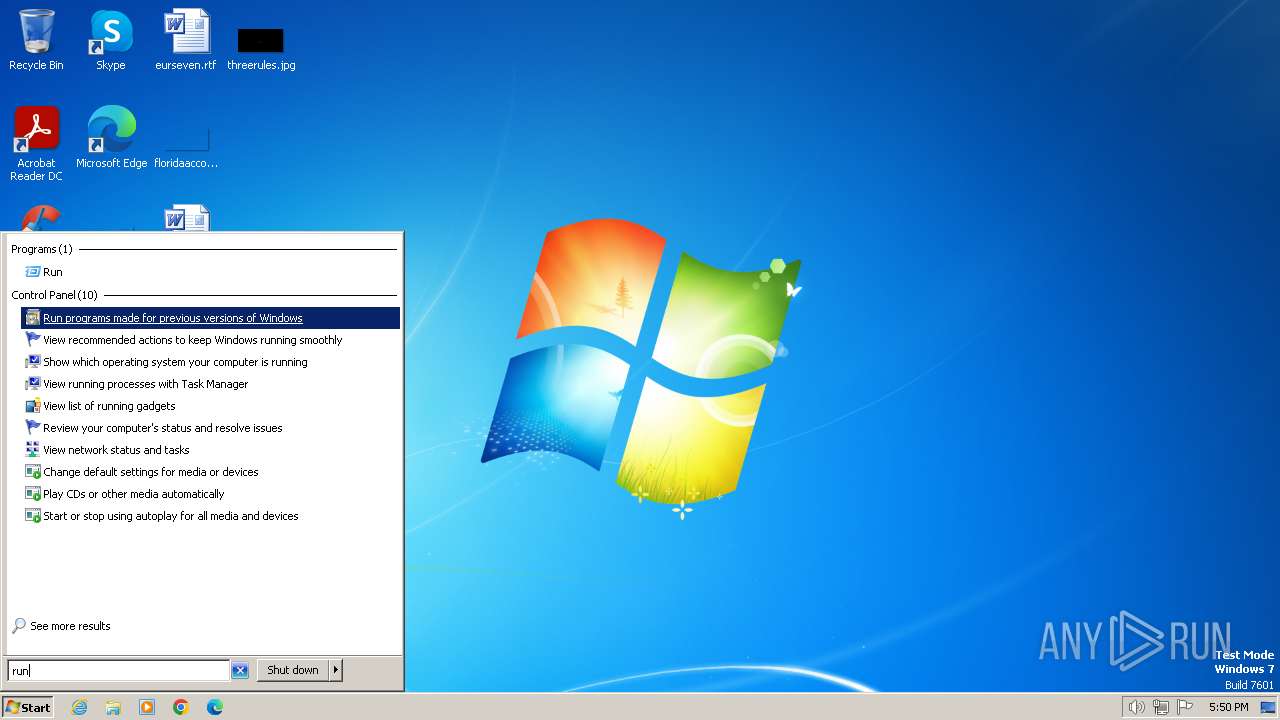Open Run programs made for previous versions
This screenshot has width=1280, height=720.
click(x=211, y=318)
